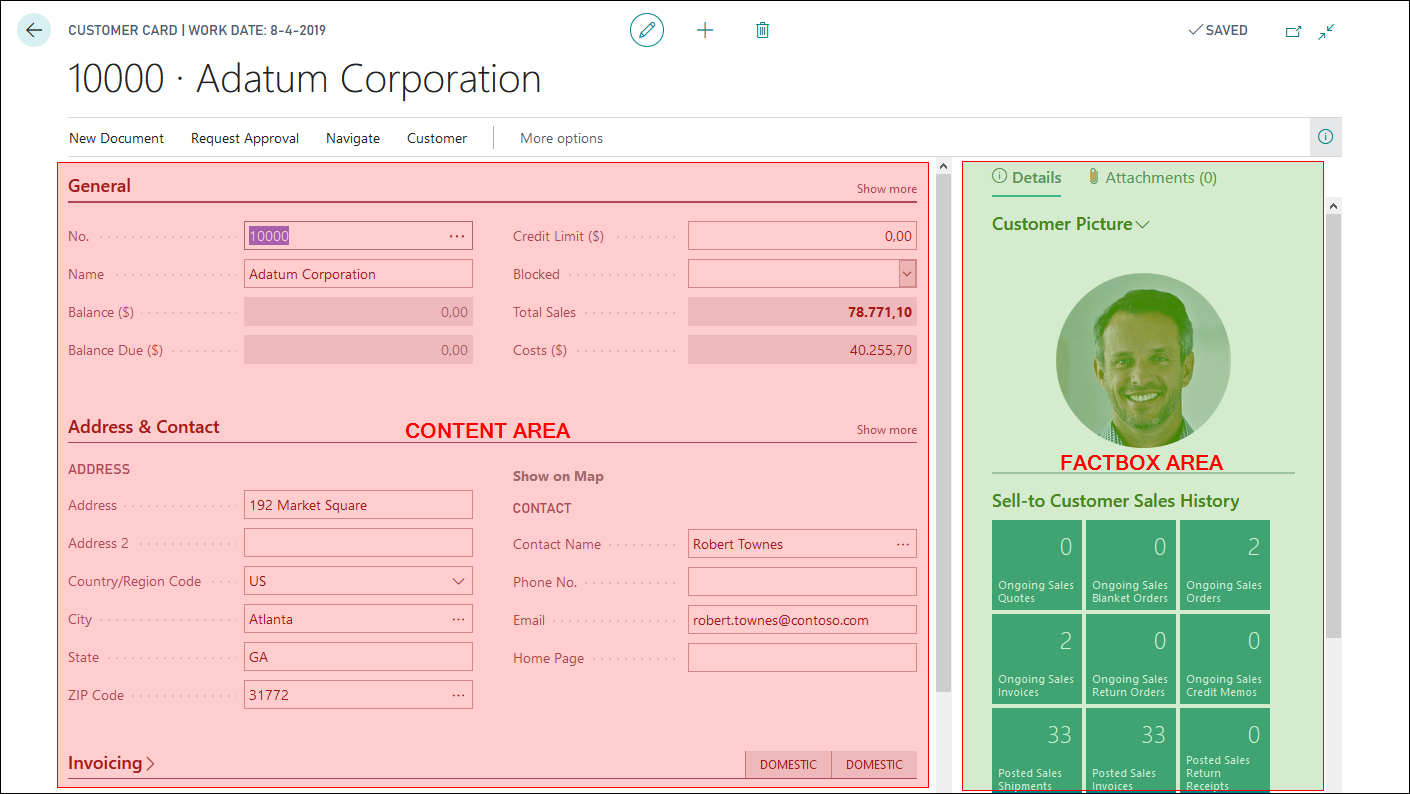This screenshot has height=794, width=1410.
Task: Click the State field showing GA
Action: 358,657
